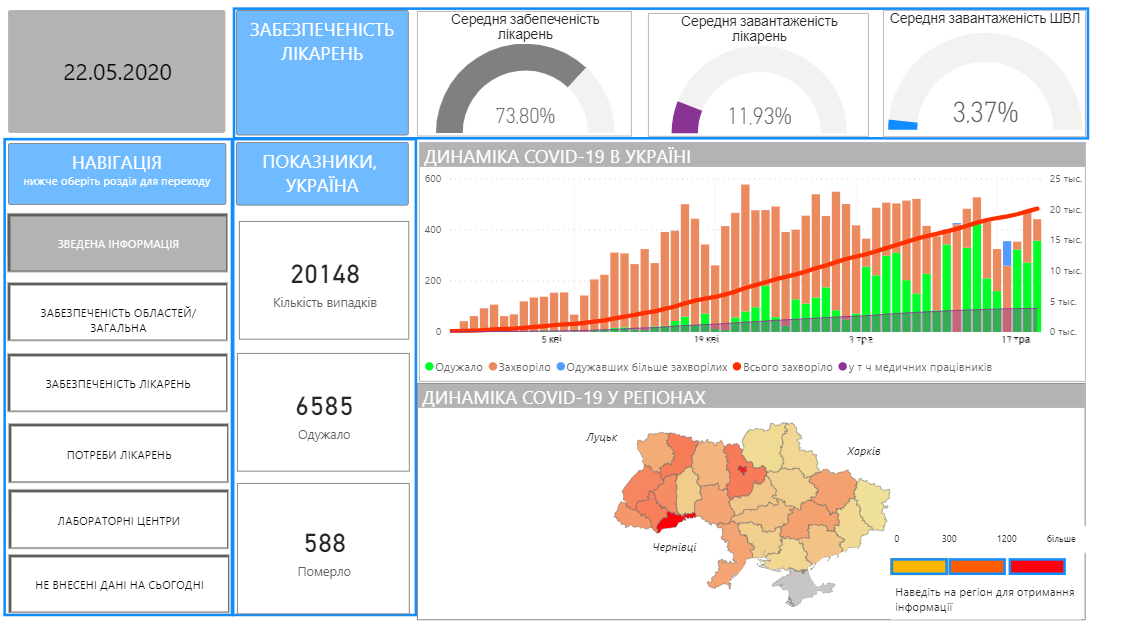Select the blue Одужавших більше захворілих legend marker
The width and height of the screenshot is (1139, 623).
559,367
